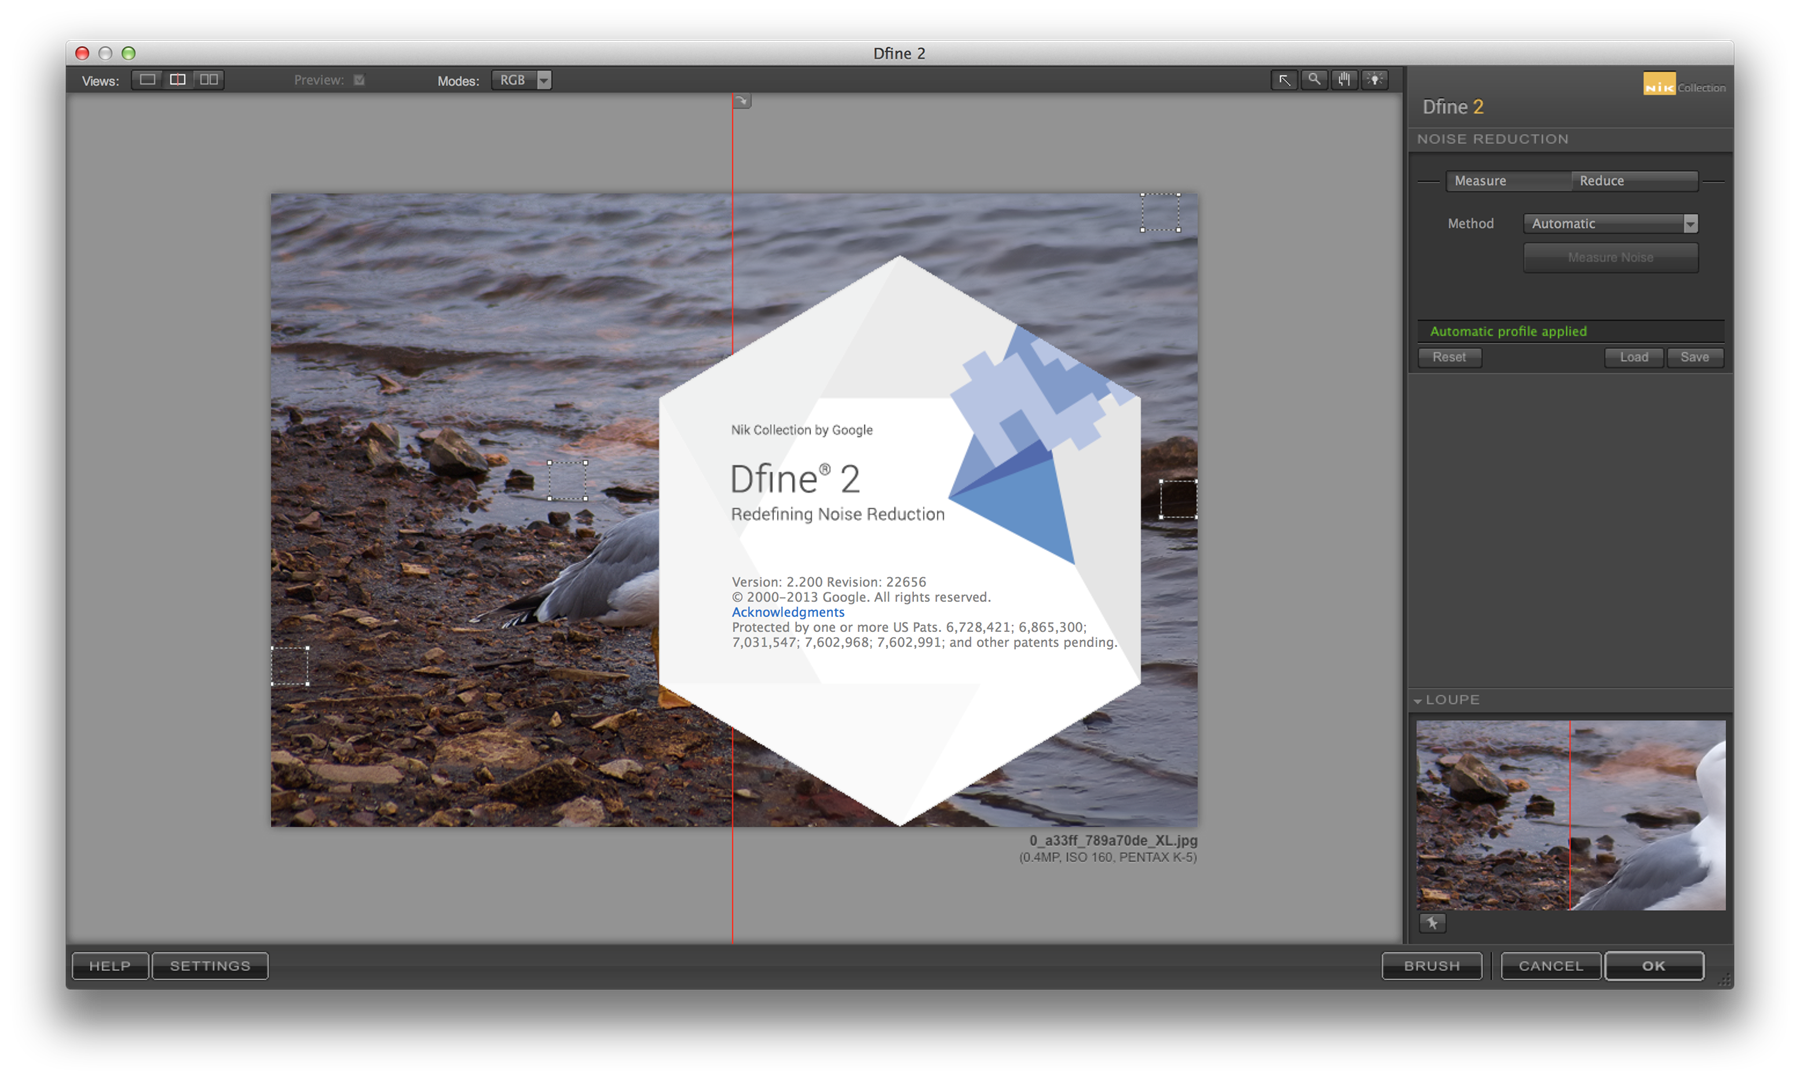The height and width of the screenshot is (1080, 1800).
Task: Toggle the Preview checkbox
Action: click(x=359, y=80)
